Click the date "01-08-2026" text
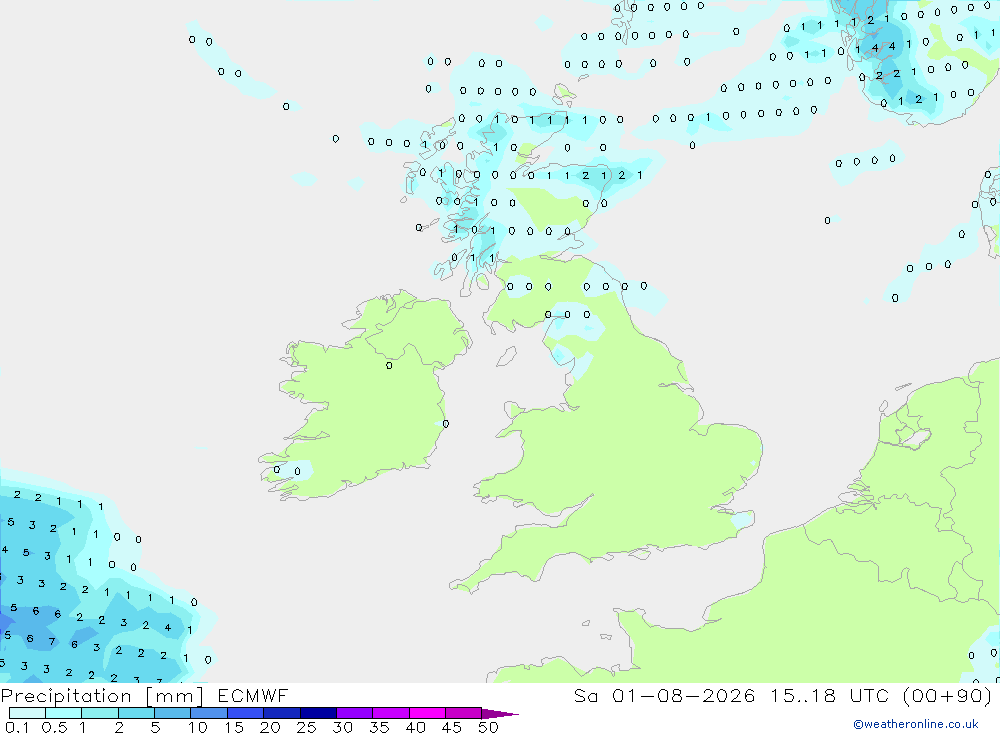The width and height of the screenshot is (1000, 733). [x=683, y=695]
